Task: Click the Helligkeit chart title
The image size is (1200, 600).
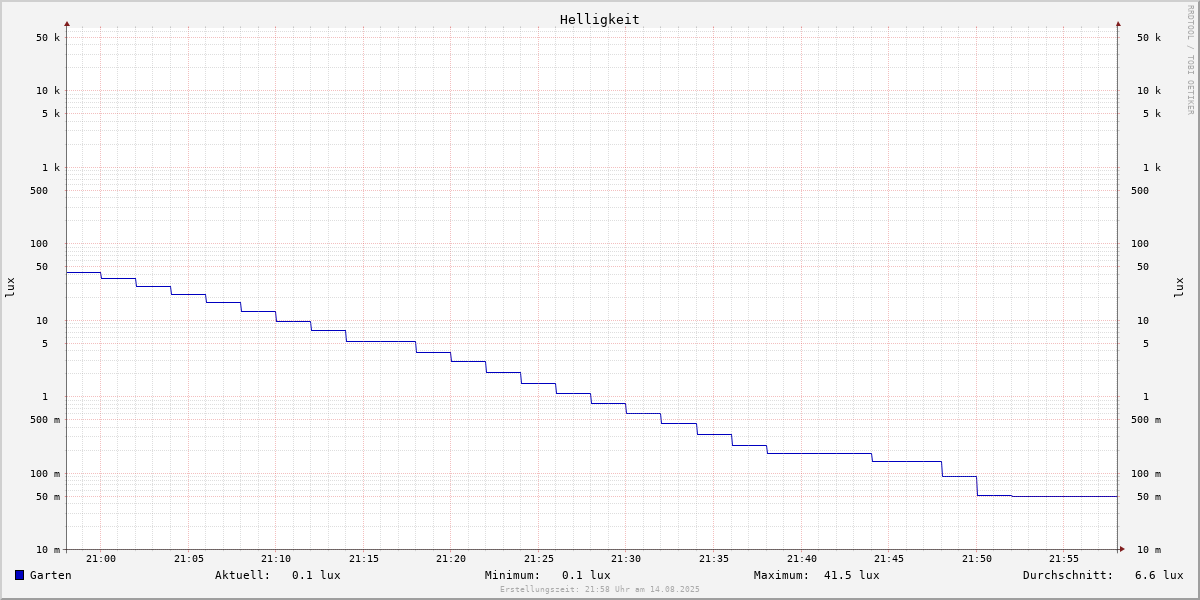Action: (x=600, y=19)
